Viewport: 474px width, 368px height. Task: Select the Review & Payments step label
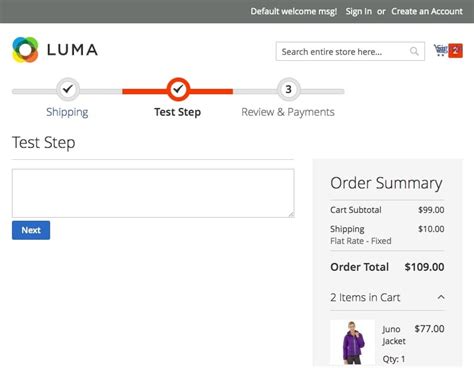tap(288, 112)
